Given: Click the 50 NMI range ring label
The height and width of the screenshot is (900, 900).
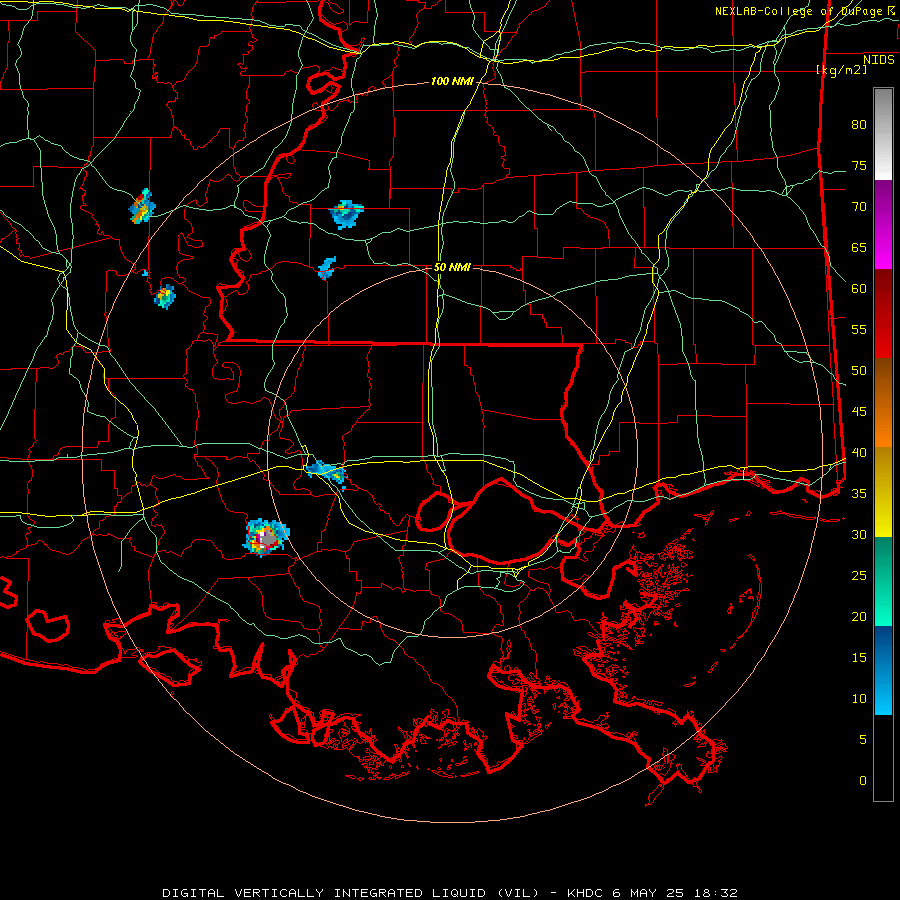Looking at the screenshot, I should pos(452,267).
